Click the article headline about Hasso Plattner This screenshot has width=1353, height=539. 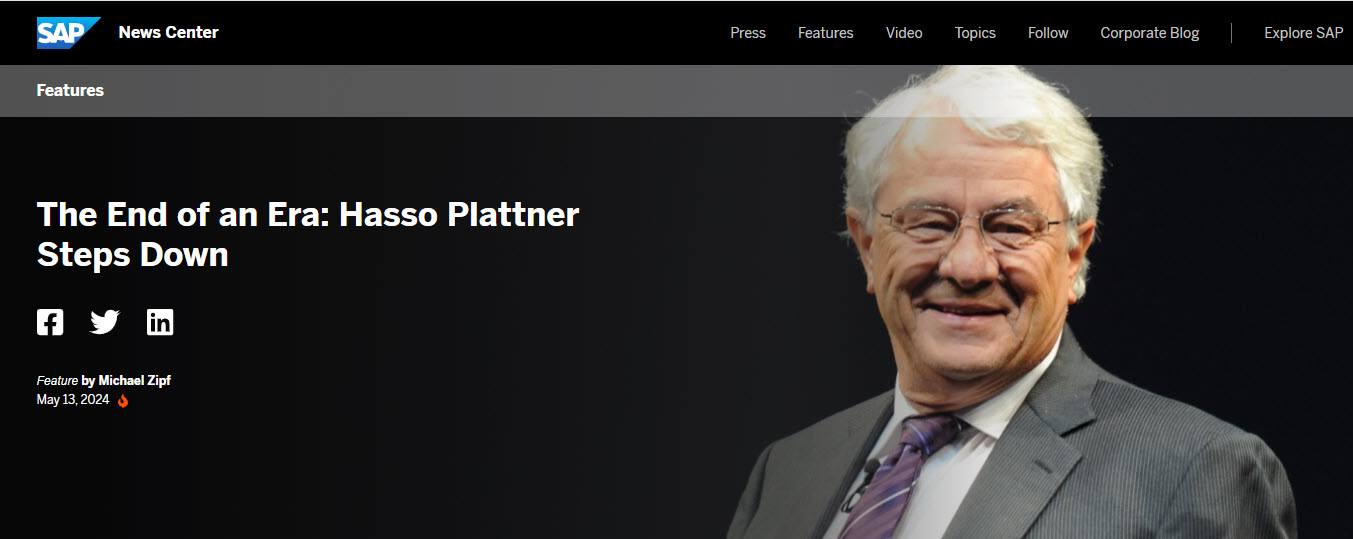(x=308, y=234)
